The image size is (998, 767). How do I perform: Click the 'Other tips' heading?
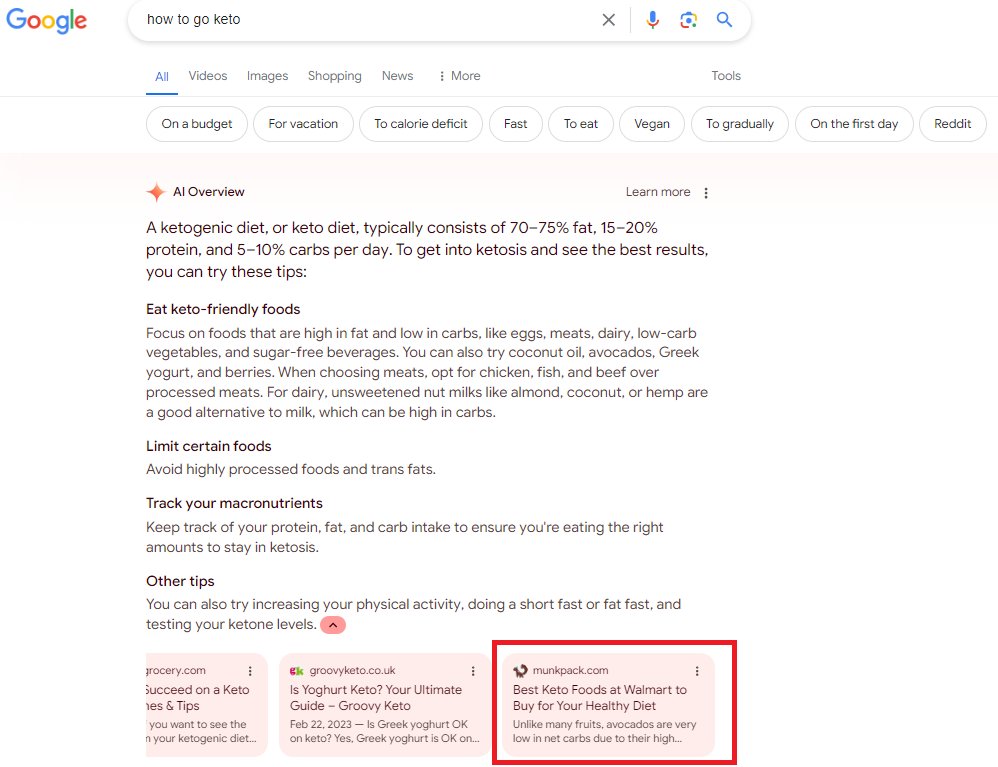coord(180,581)
